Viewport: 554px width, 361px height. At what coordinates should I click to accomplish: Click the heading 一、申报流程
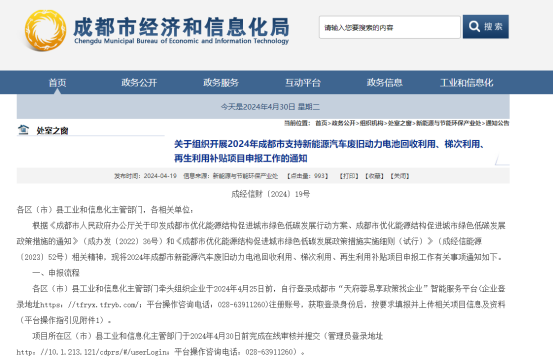click(x=56, y=273)
